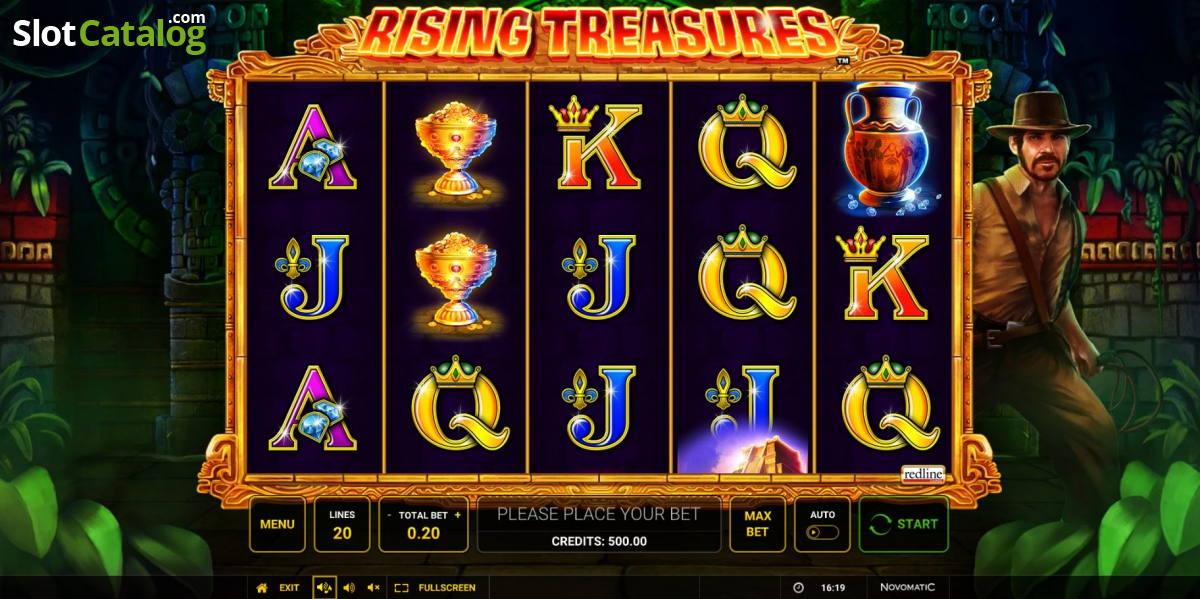This screenshot has width=1200, height=599.
Task: Click the top golden chalice symbol
Action: 456,147
